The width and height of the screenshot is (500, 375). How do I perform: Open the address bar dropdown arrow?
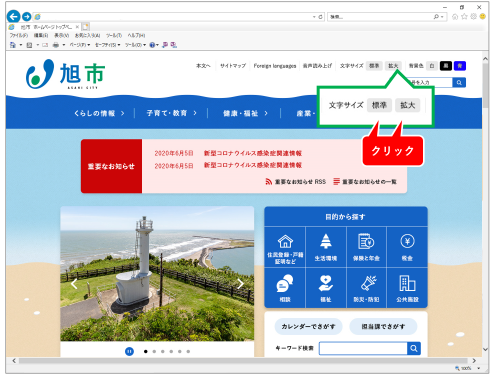coord(314,17)
